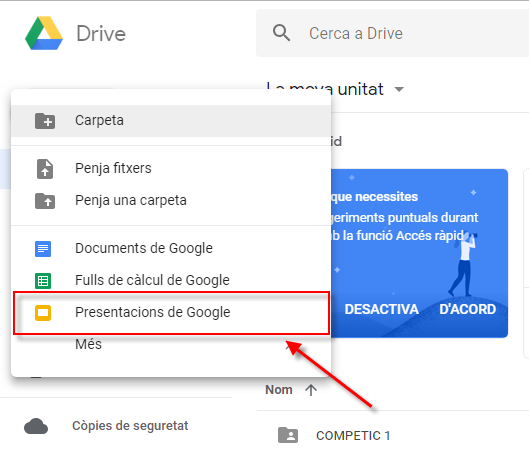Image resolution: width=529 pixels, height=454 pixels.
Task: Click the Nom column header
Action: click(279, 390)
